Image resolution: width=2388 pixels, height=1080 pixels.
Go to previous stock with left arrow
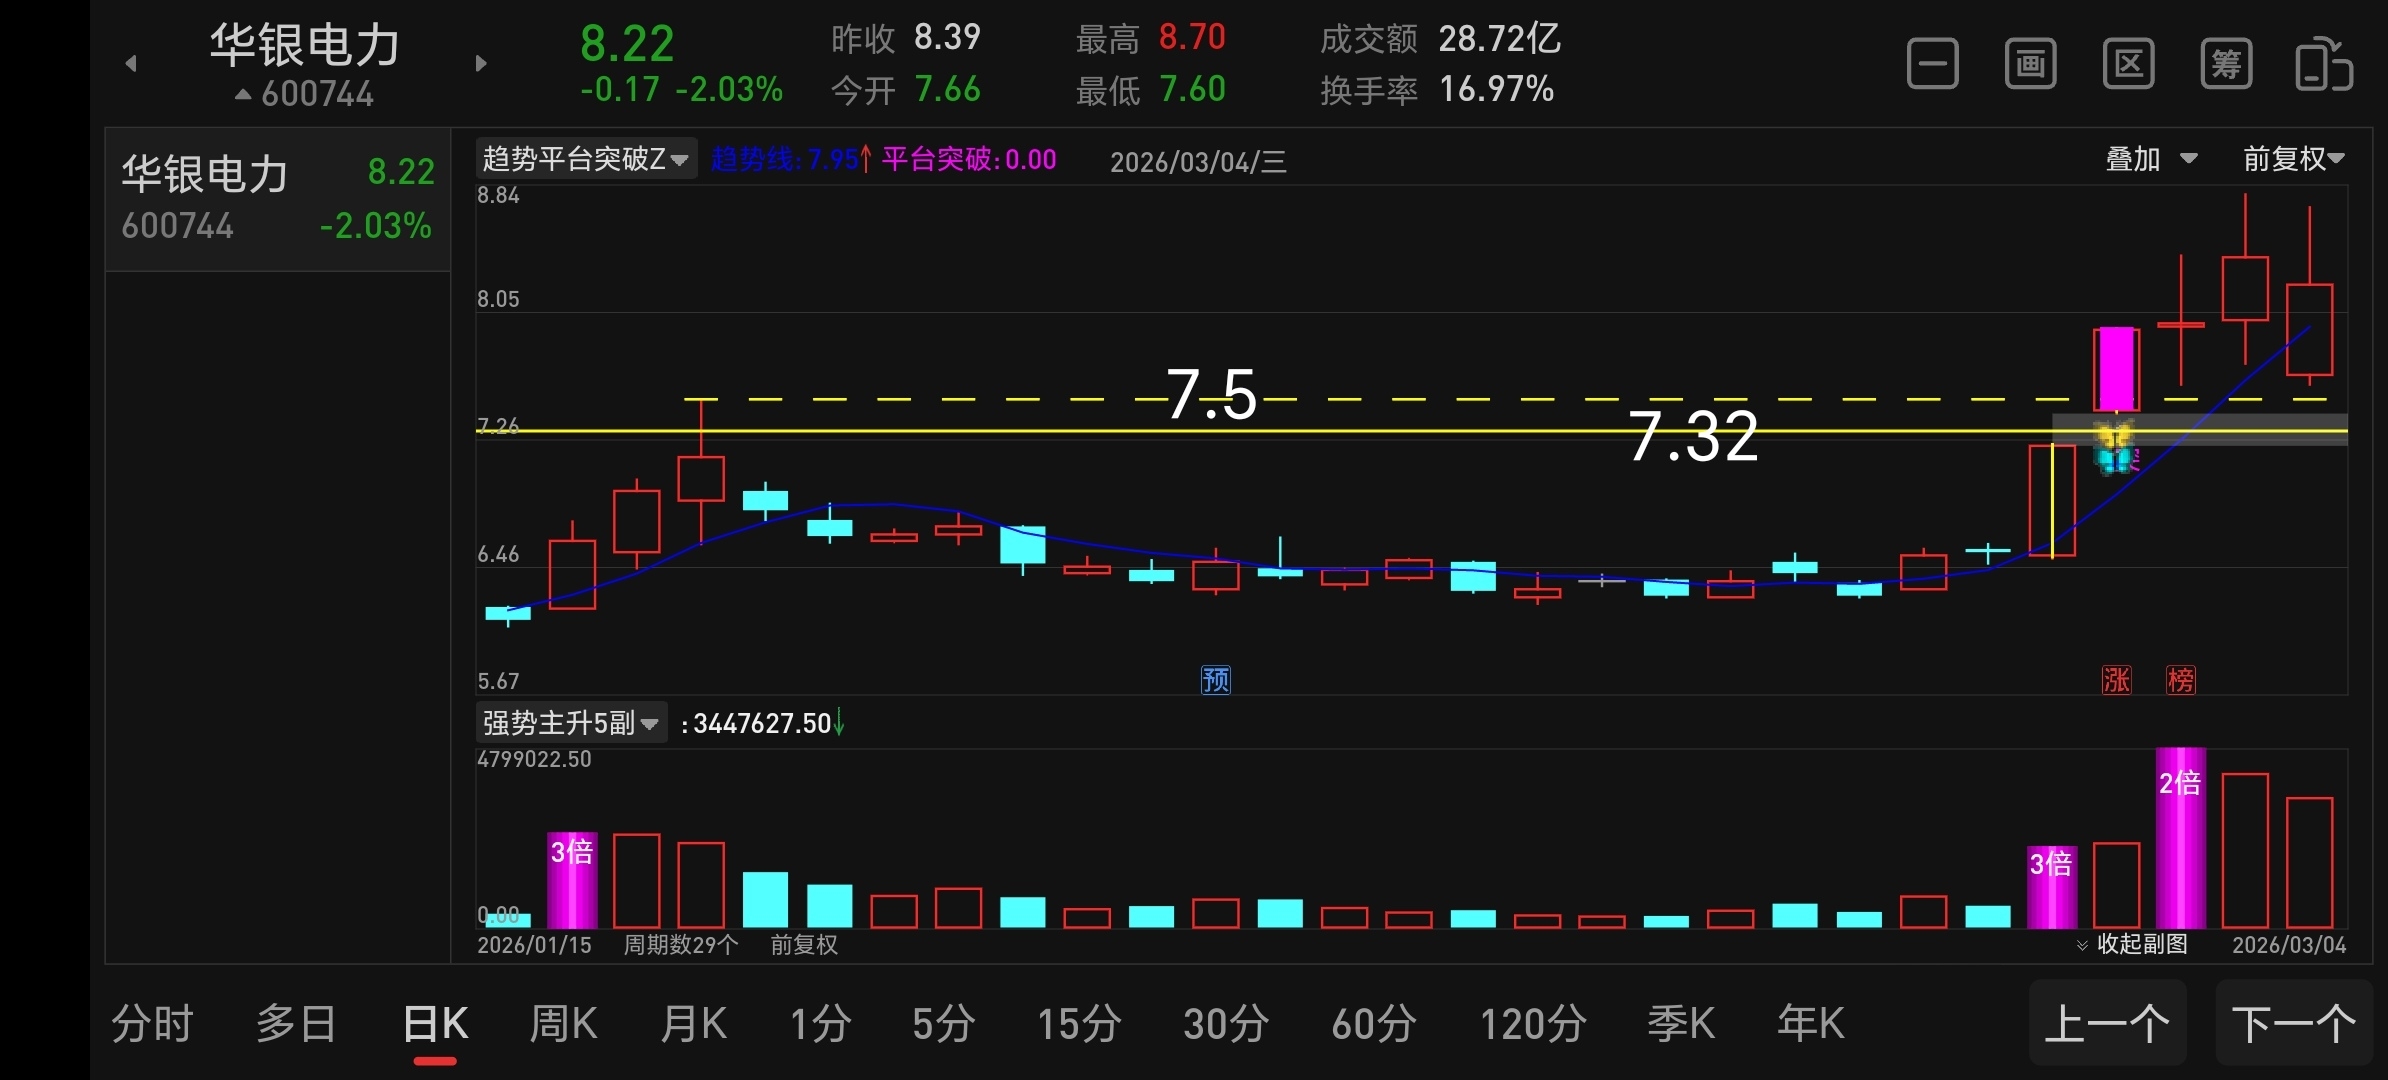[131, 63]
